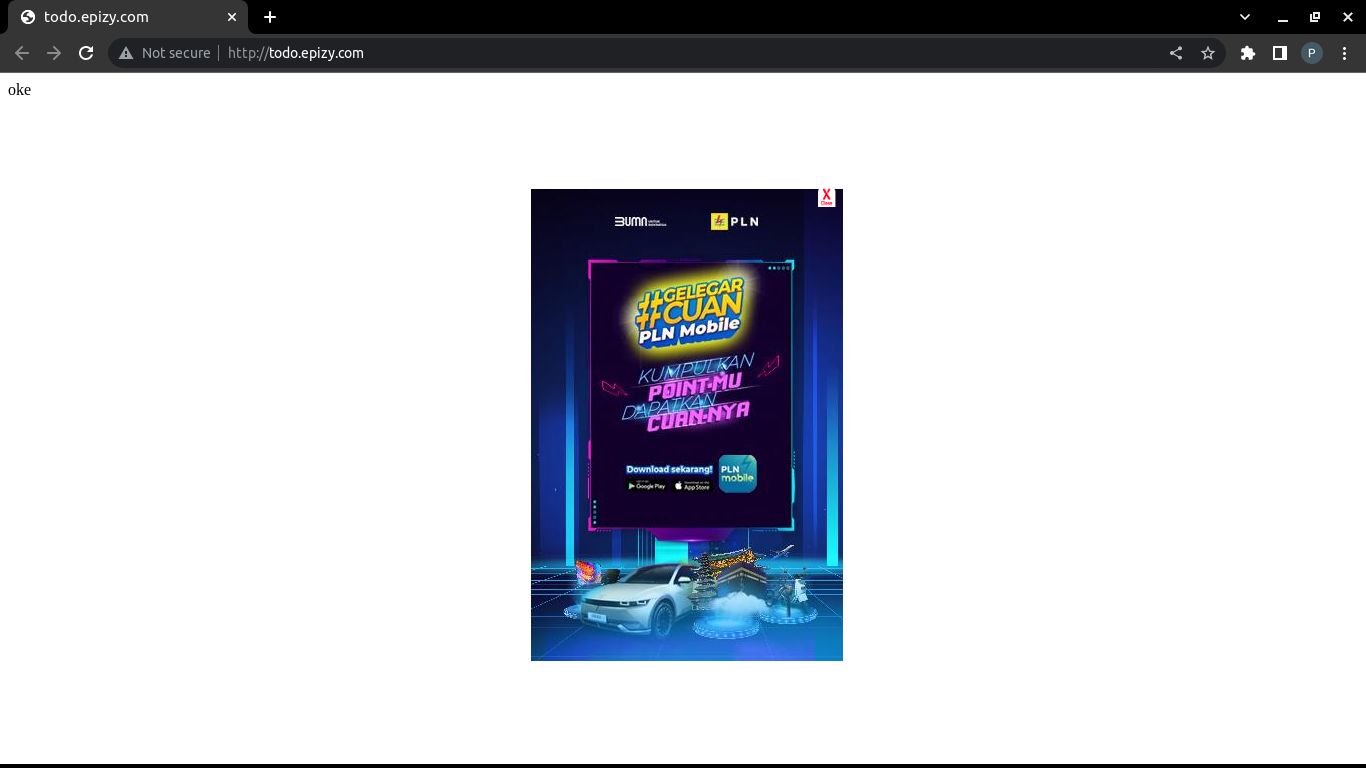
Task: Go forward to next page
Action: point(54,53)
